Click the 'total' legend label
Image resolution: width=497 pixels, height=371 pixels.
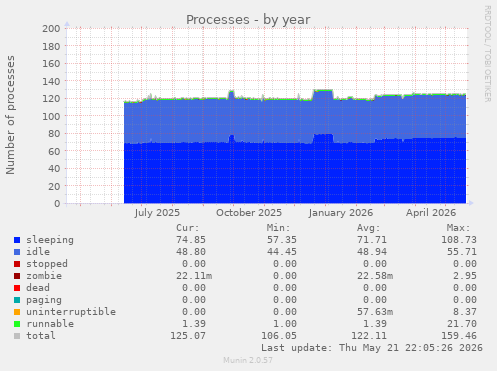pos(41,336)
